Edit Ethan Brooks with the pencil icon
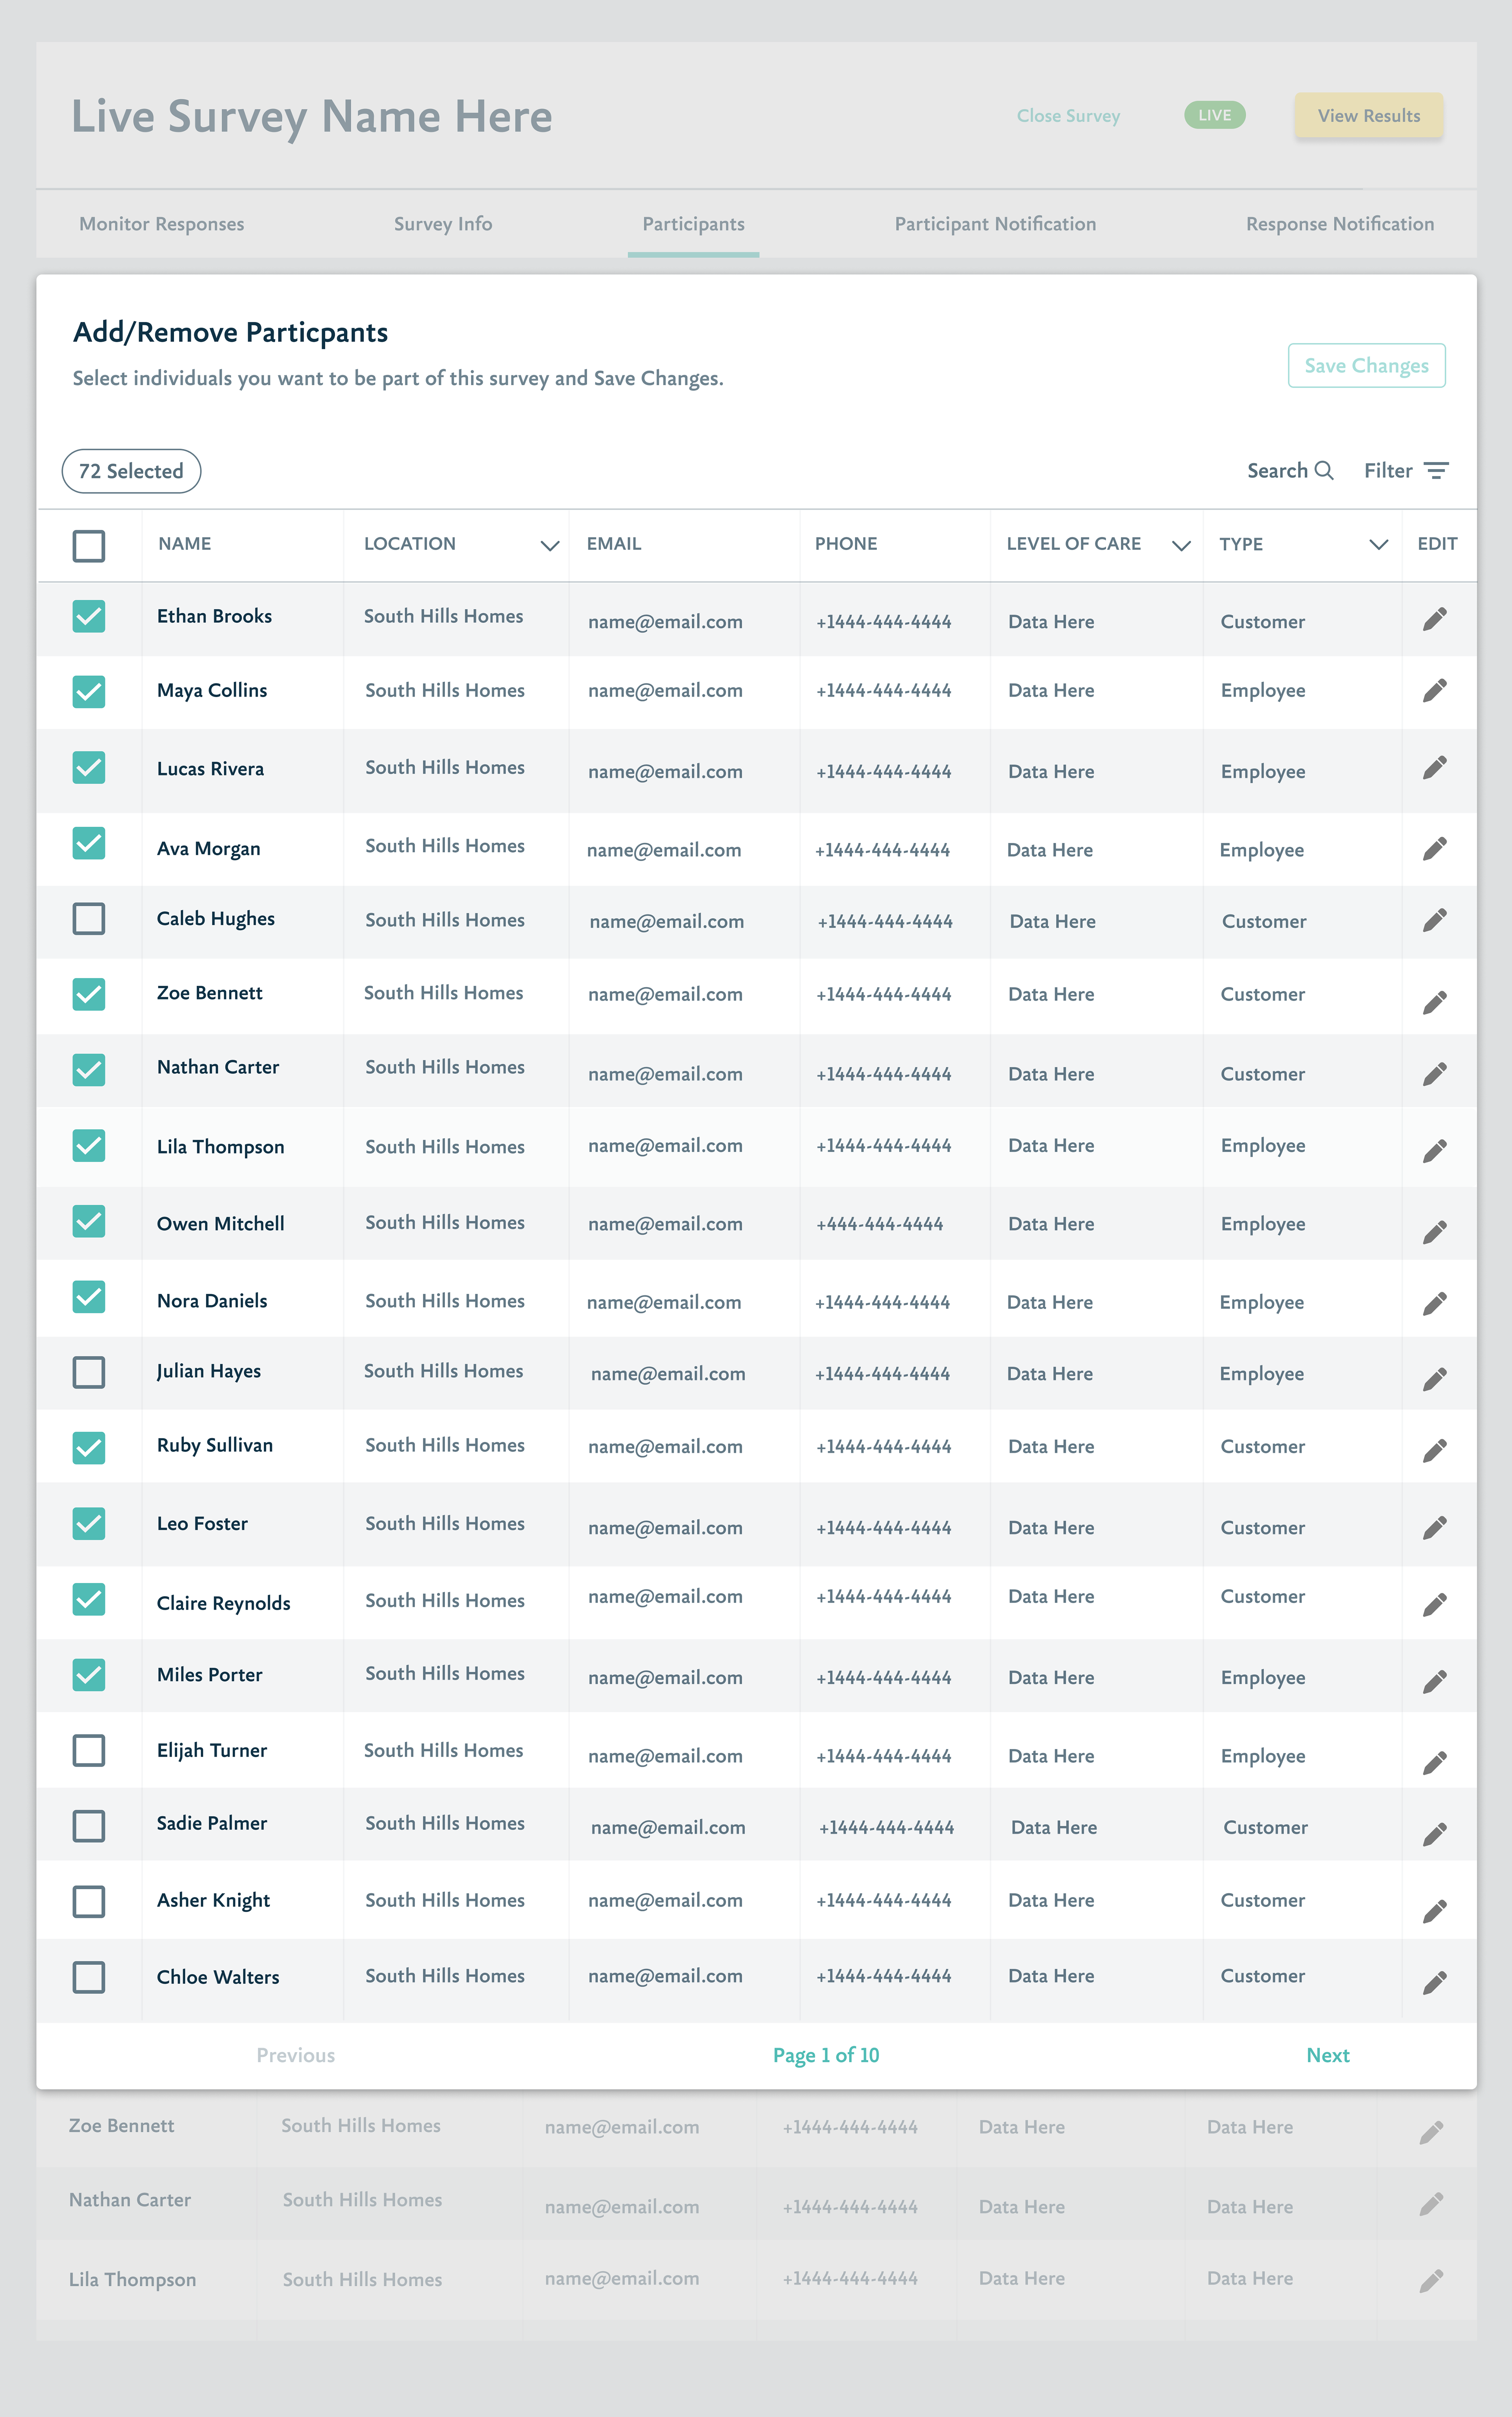The width and height of the screenshot is (1512, 2417). 1434,620
